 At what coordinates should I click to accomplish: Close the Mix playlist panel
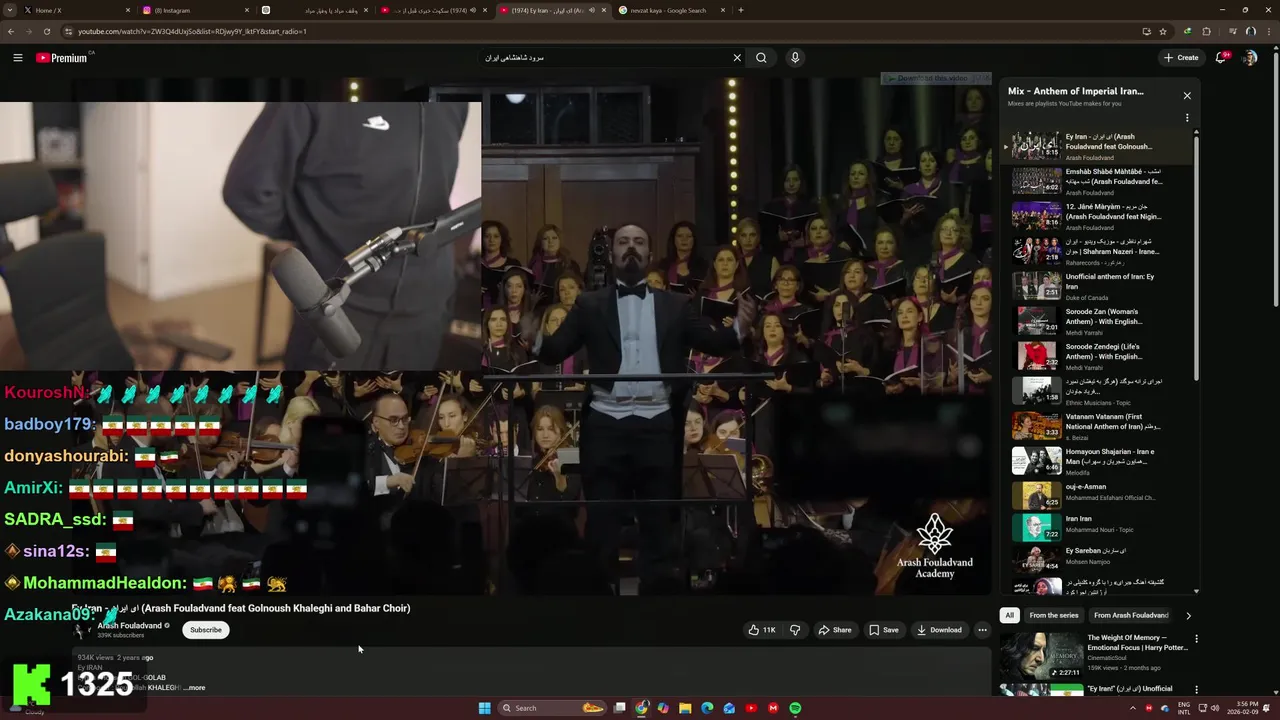[x=1187, y=96]
